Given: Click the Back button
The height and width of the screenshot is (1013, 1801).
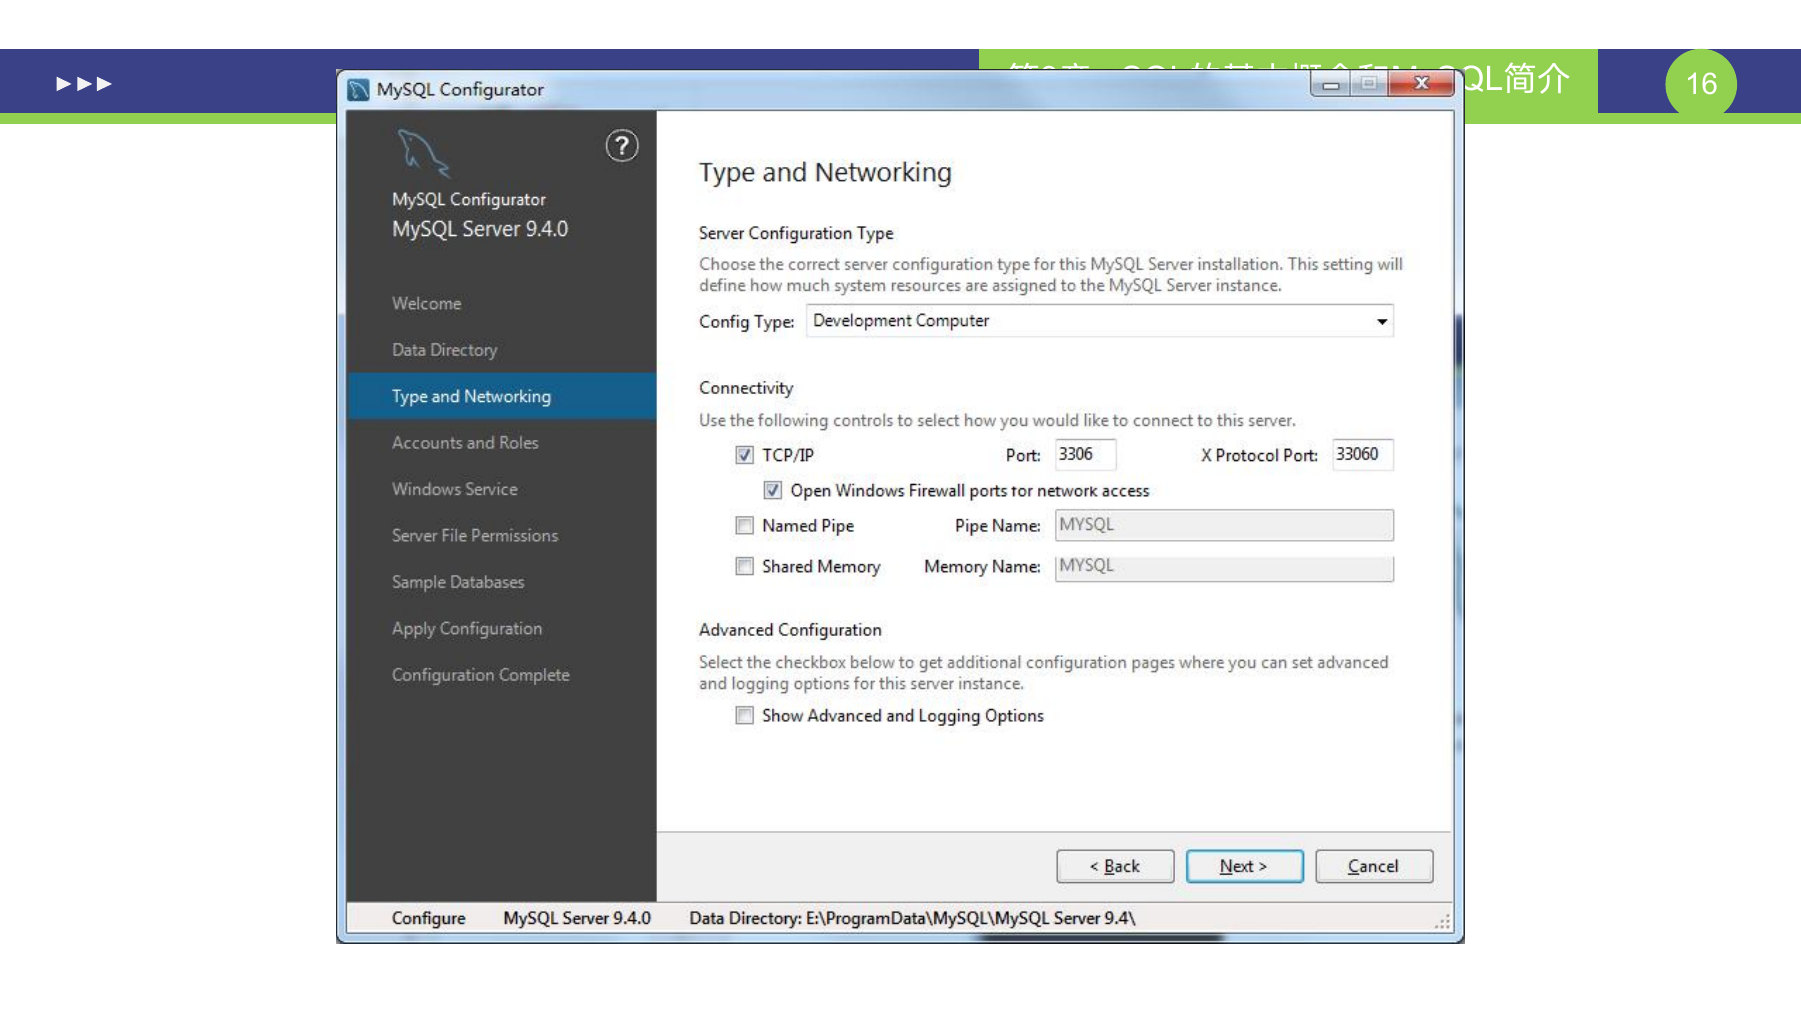Looking at the screenshot, I should [1115, 866].
